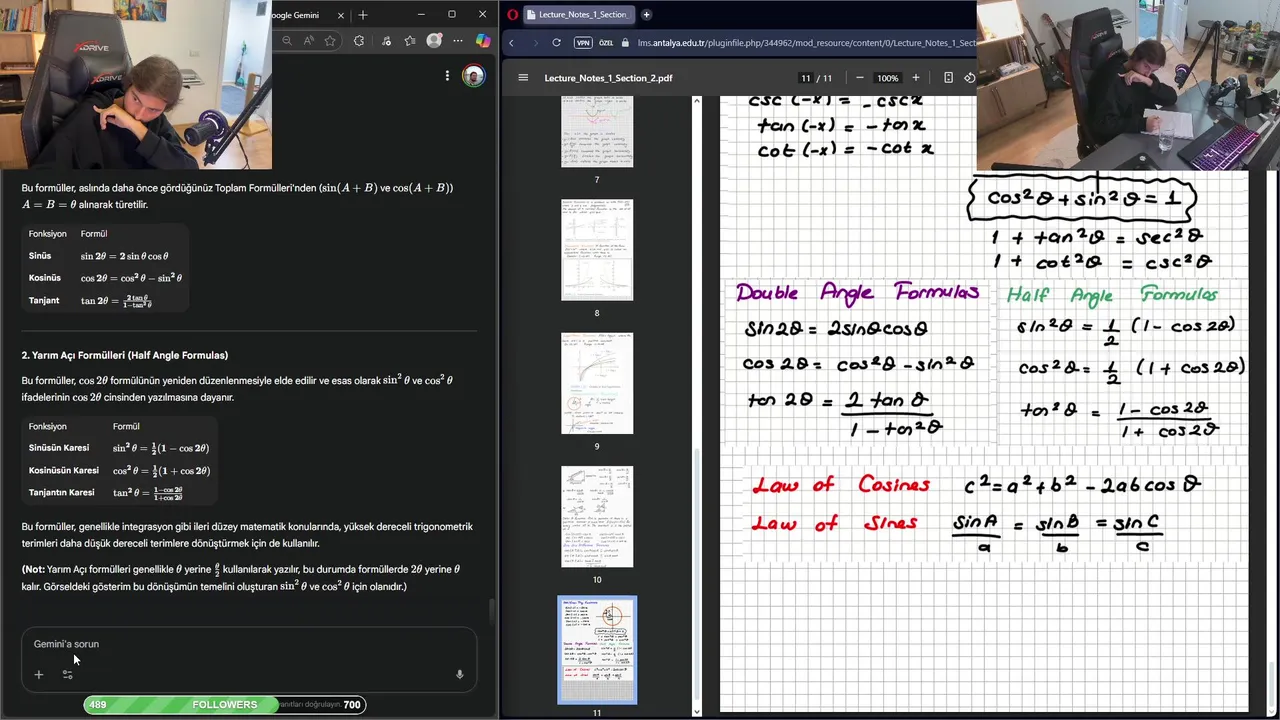Open page 10 thumbnail in PDF sidebar
The image size is (1280, 720).
(x=597, y=516)
